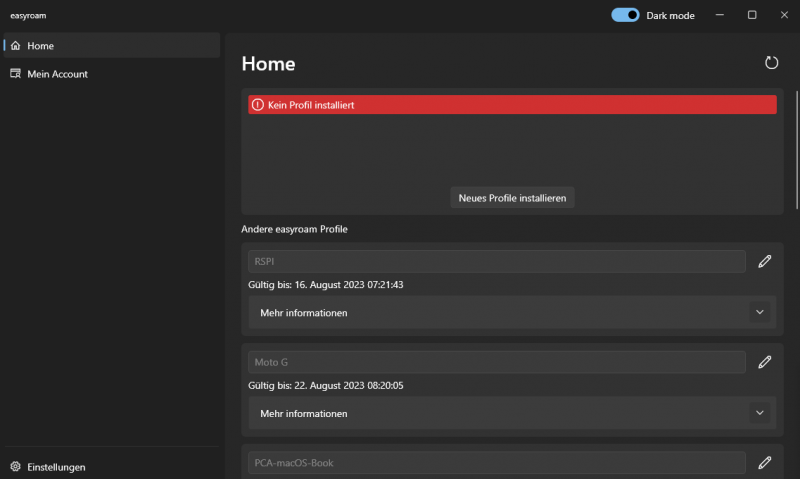Open Mein Account page
Viewport: 800px width, 479px height.
112,73
